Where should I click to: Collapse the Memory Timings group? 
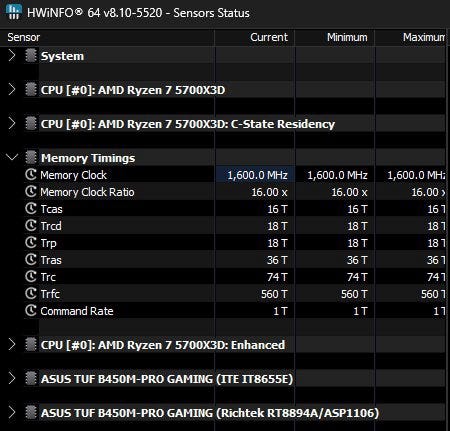click(12, 157)
